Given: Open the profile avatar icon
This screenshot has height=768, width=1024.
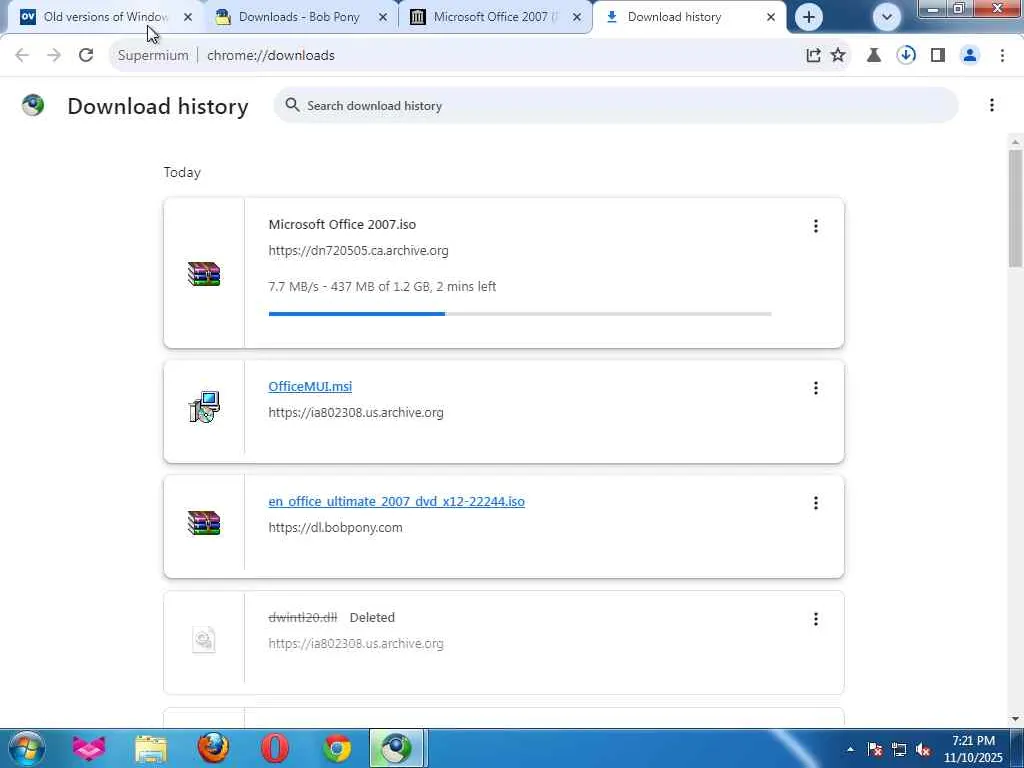Looking at the screenshot, I should (970, 56).
